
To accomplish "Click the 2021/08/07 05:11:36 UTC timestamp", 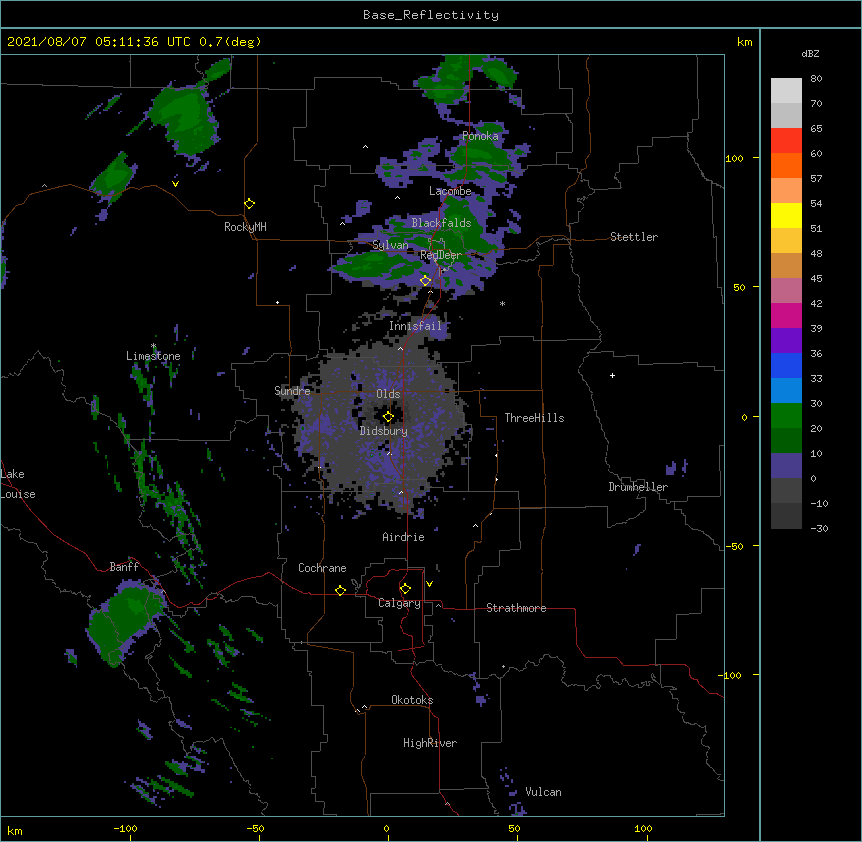I will [98, 42].
